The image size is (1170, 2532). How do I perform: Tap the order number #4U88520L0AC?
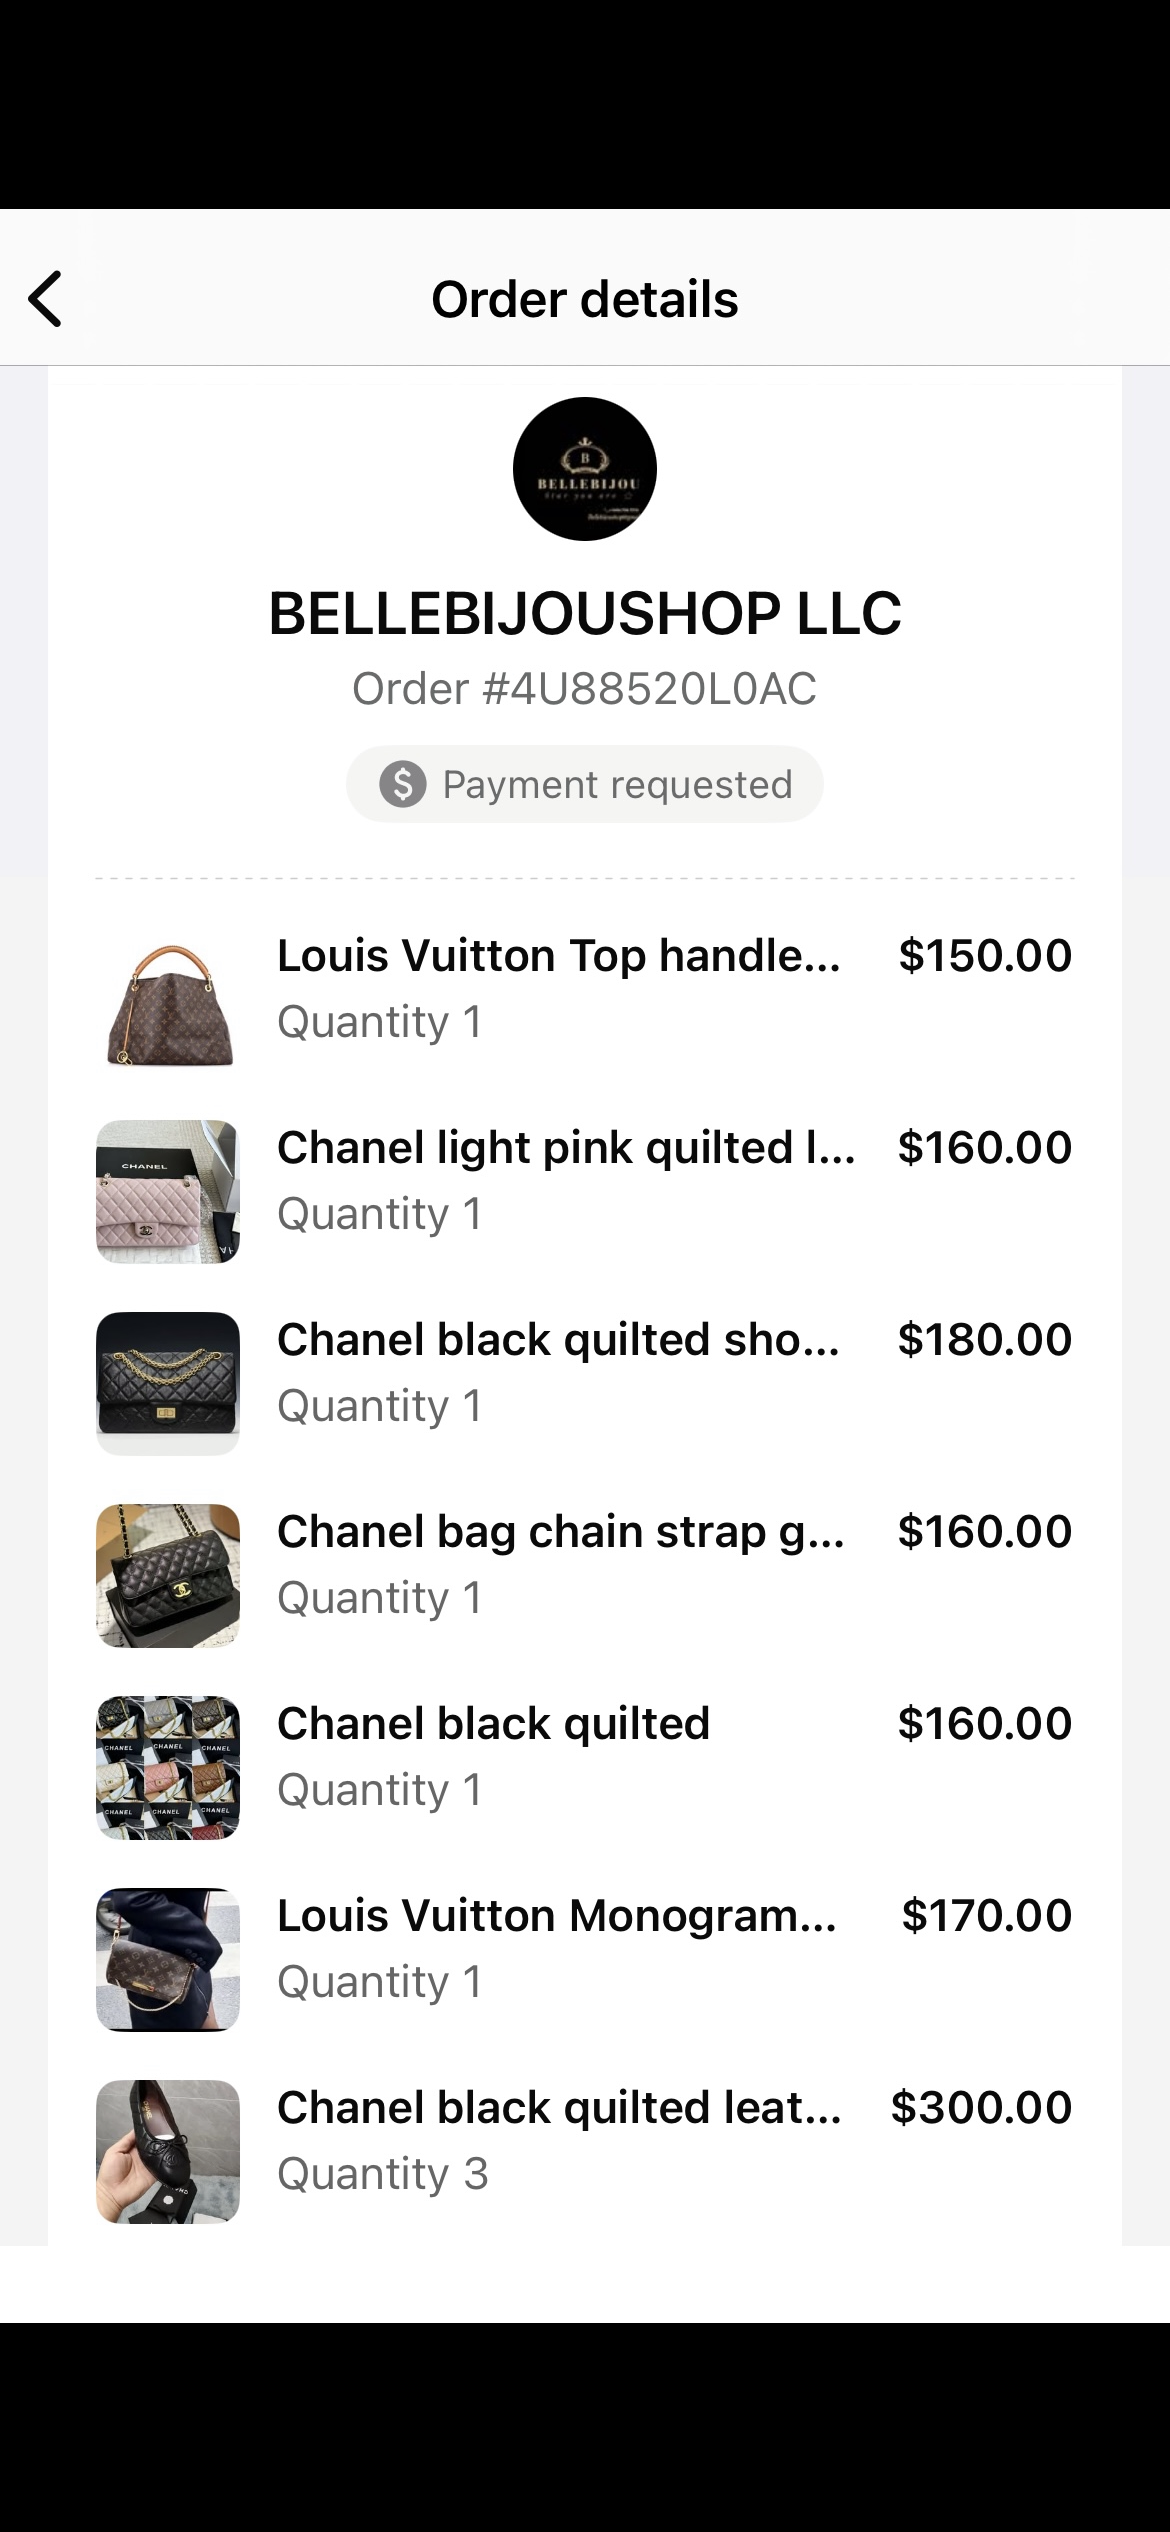[585, 689]
